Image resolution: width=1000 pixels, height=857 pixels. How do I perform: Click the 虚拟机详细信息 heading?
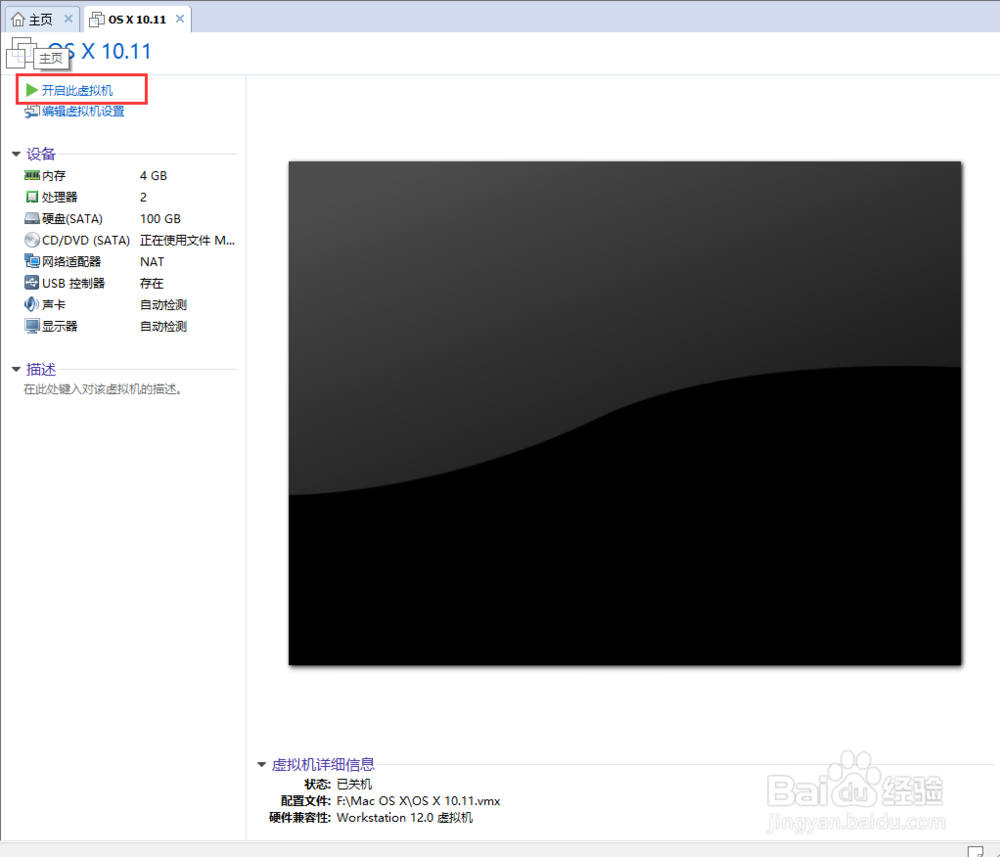pos(323,765)
